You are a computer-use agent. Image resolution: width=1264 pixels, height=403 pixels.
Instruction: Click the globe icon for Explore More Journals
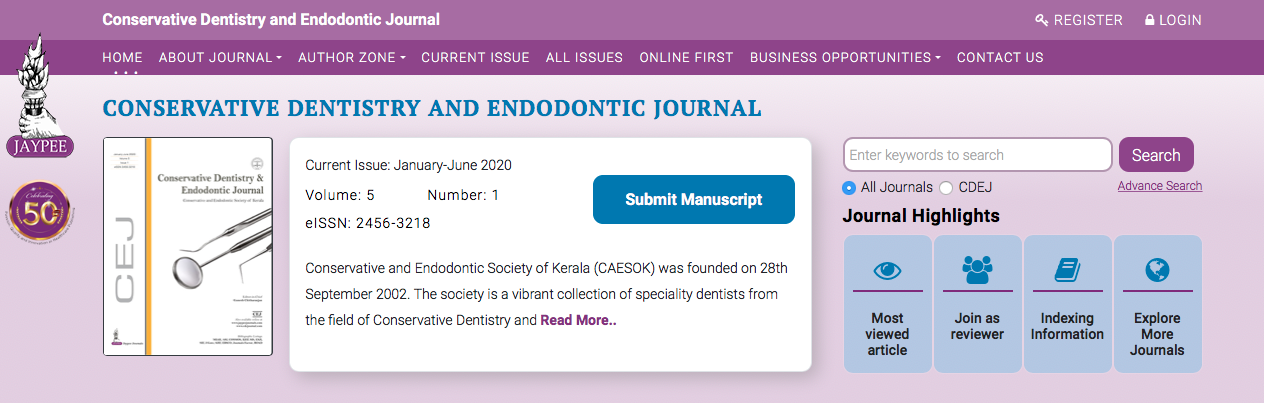point(1157,269)
